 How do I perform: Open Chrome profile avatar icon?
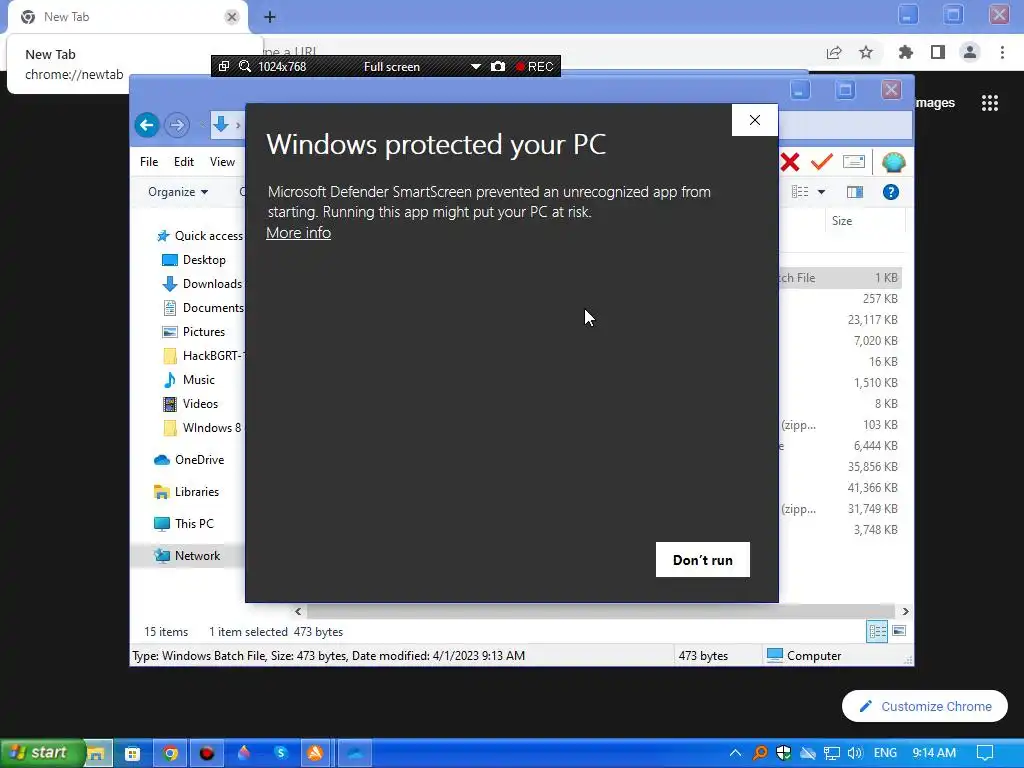pyautogui.click(x=970, y=52)
